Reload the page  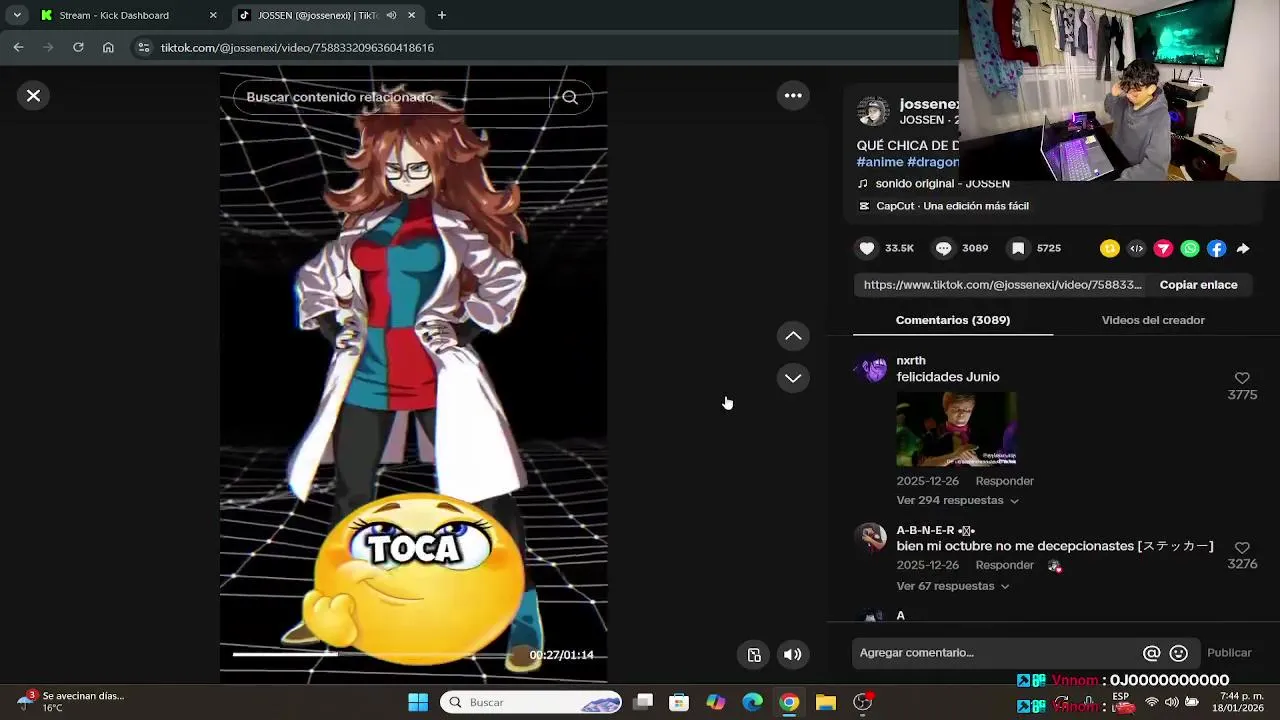coord(78,47)
